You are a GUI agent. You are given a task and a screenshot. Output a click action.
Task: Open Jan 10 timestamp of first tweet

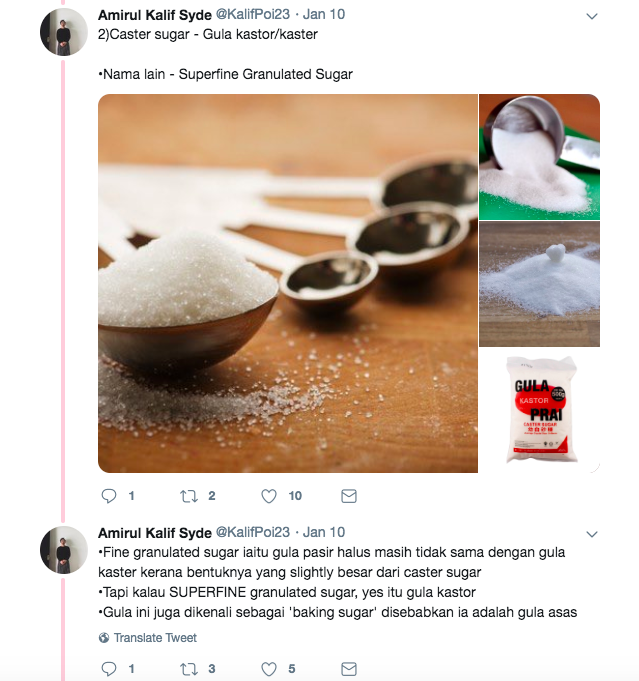click(x=324, y=14)
